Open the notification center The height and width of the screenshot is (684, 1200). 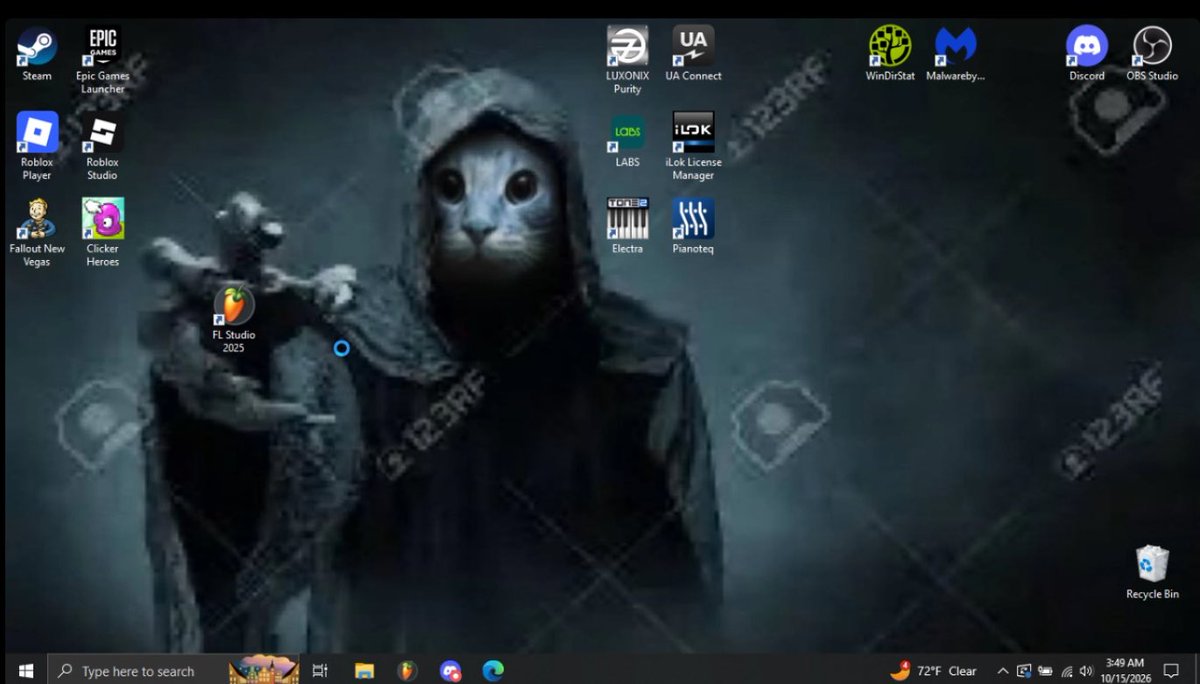pyautogui.click(x=1171, y=671)
